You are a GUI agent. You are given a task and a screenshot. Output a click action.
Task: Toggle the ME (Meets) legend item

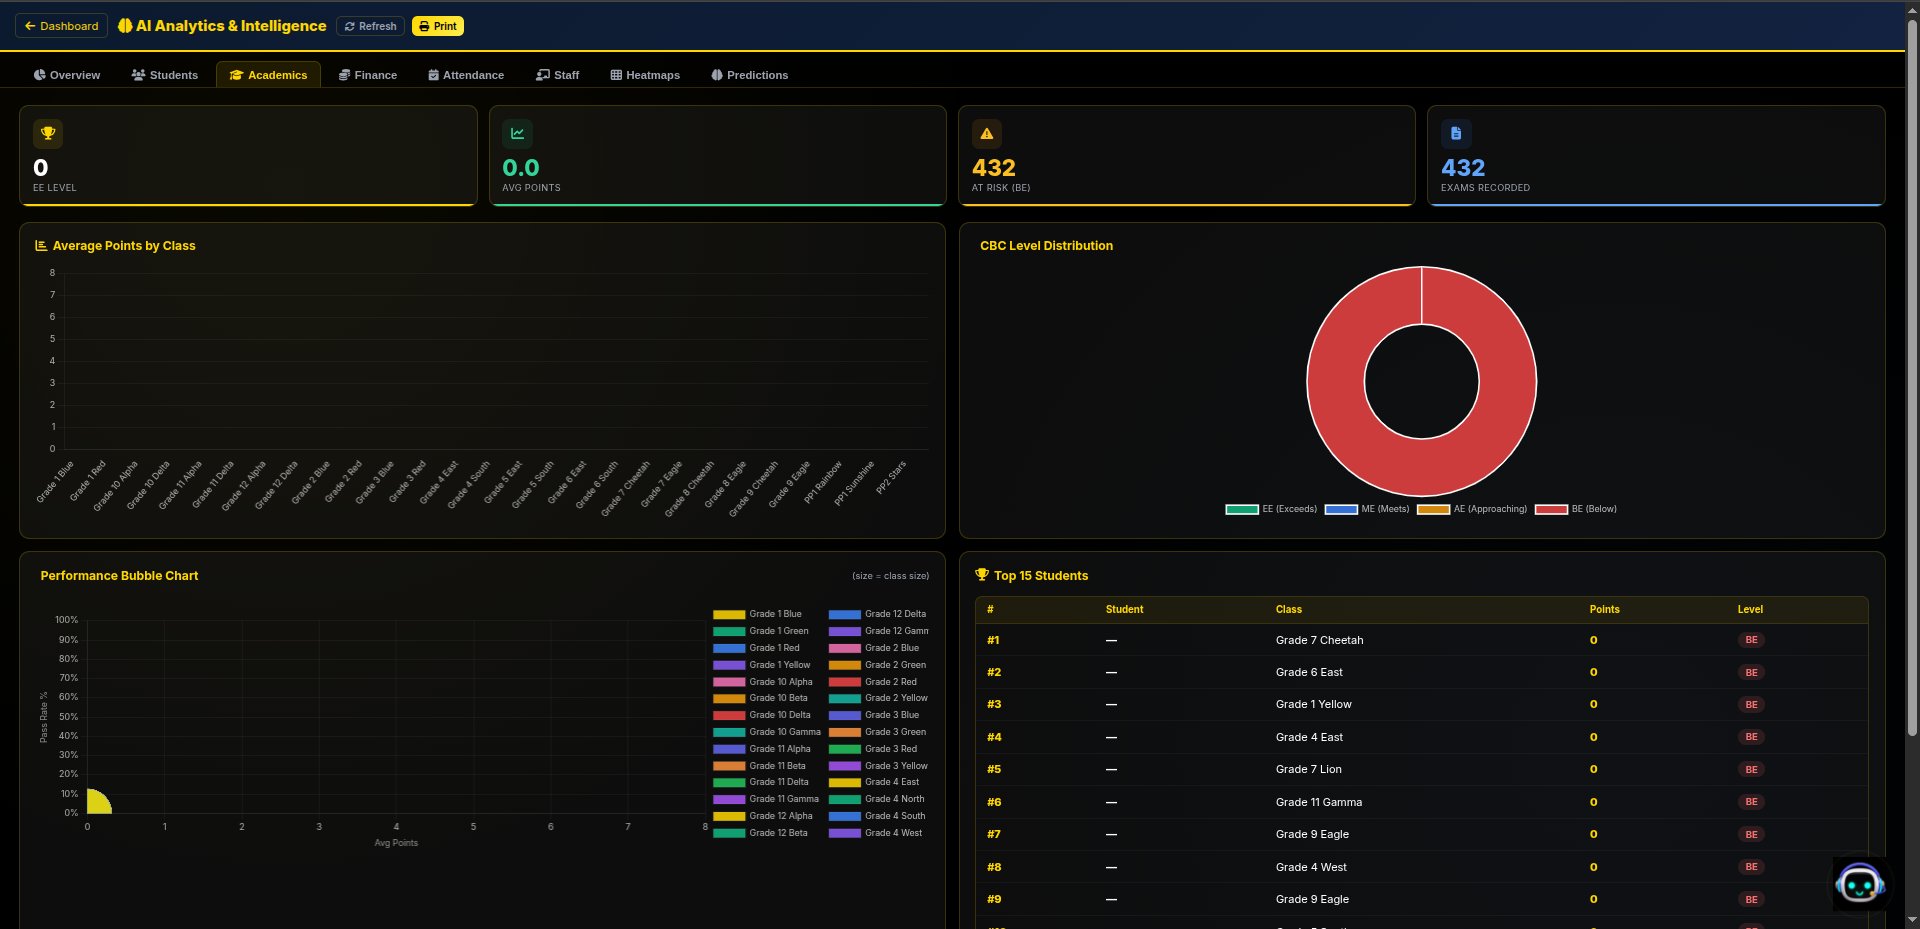1367,509
